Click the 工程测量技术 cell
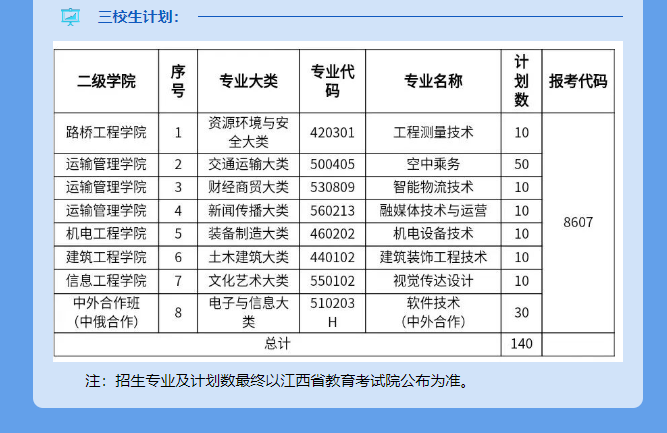Image resolution: width=667 pixels, height=433 pixels. click(x=433, y=133)
